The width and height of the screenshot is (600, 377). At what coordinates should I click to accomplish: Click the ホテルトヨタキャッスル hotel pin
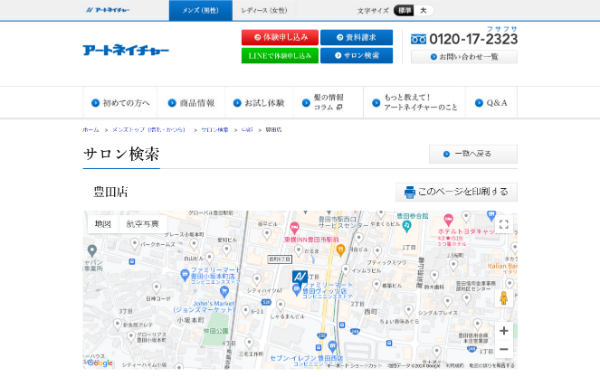pos(448,220)
